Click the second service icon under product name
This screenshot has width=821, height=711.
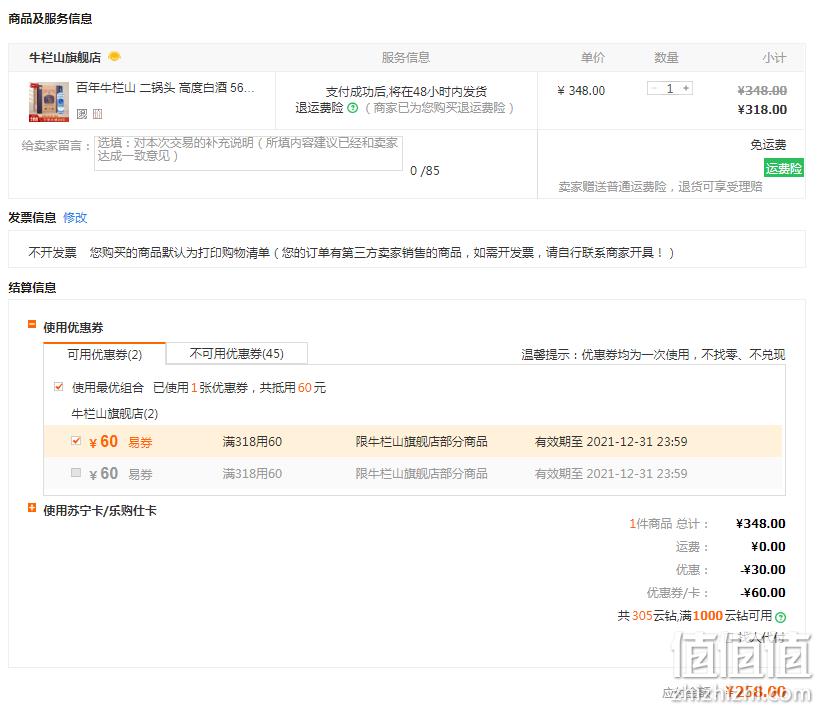[97, 114]
